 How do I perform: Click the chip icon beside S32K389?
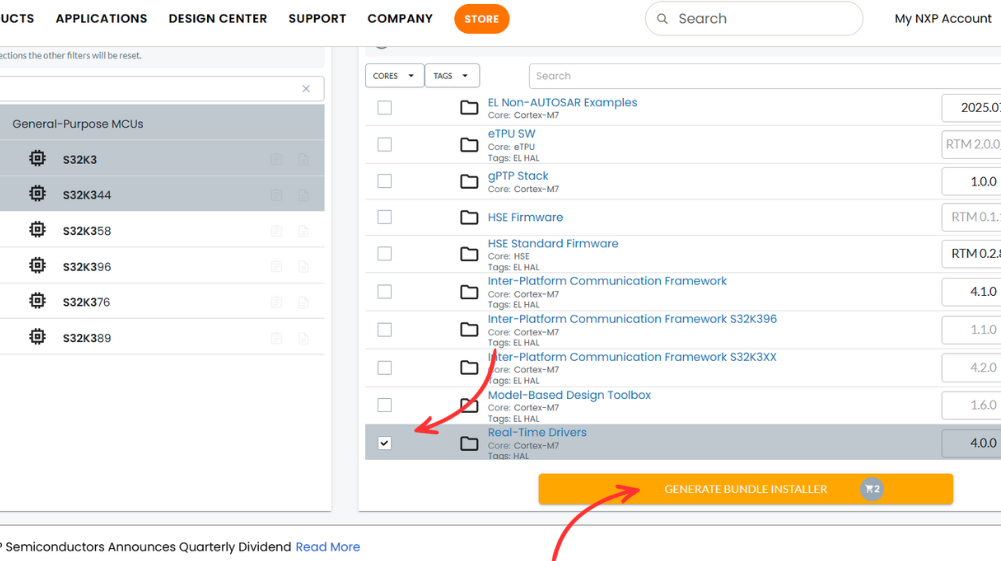(x=38, y=336)
